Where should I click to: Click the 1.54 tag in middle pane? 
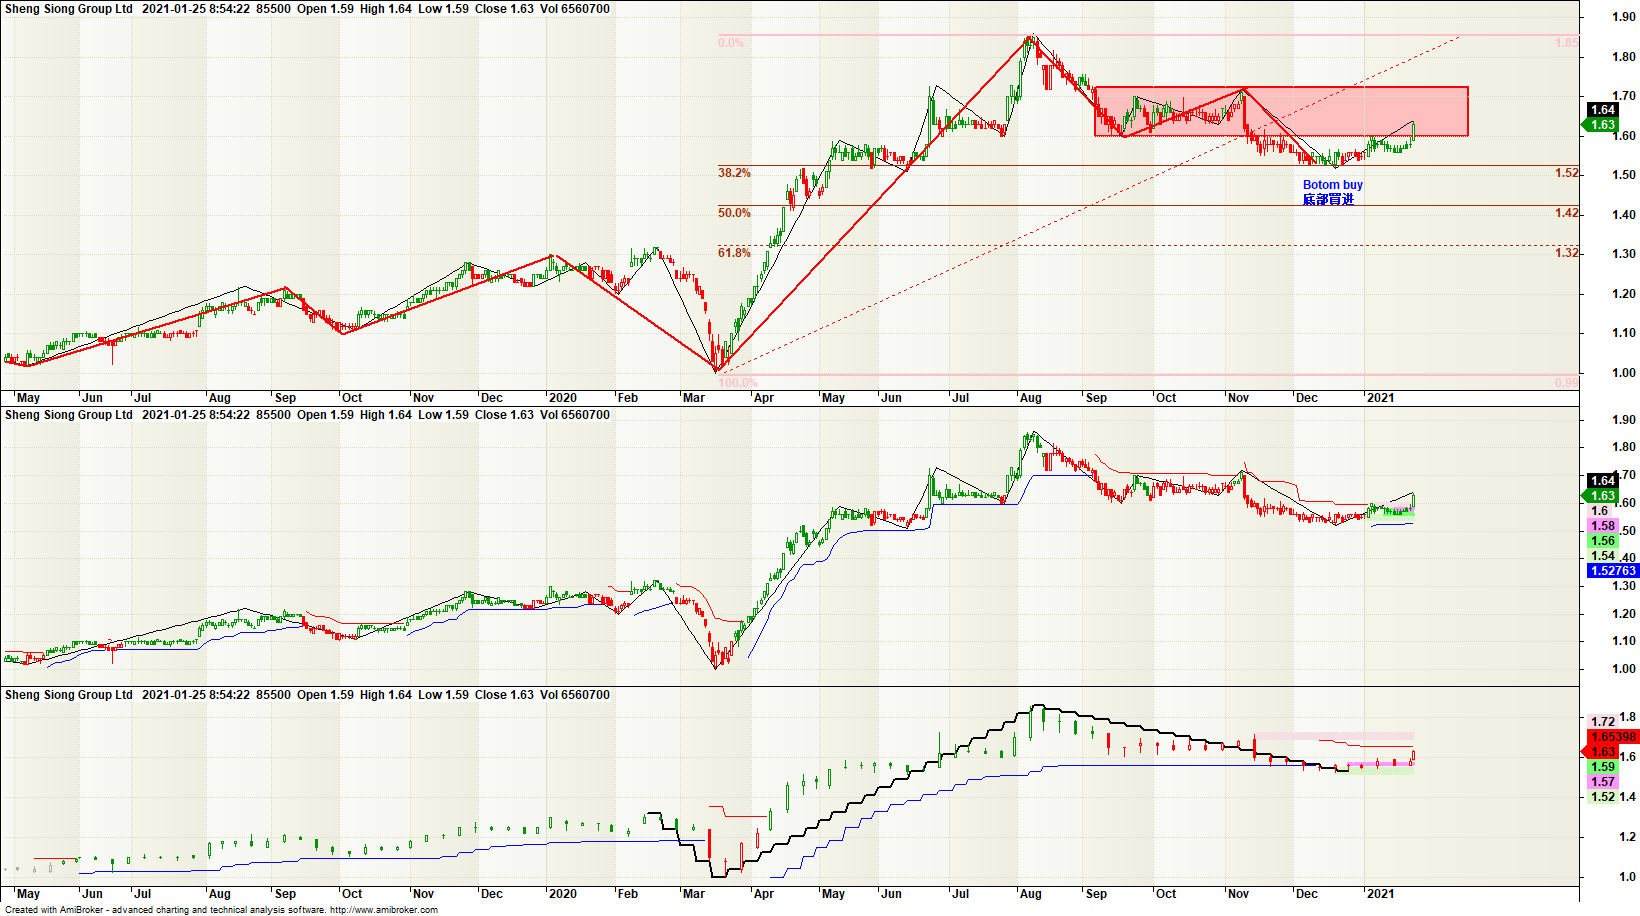pos(1603,556)
